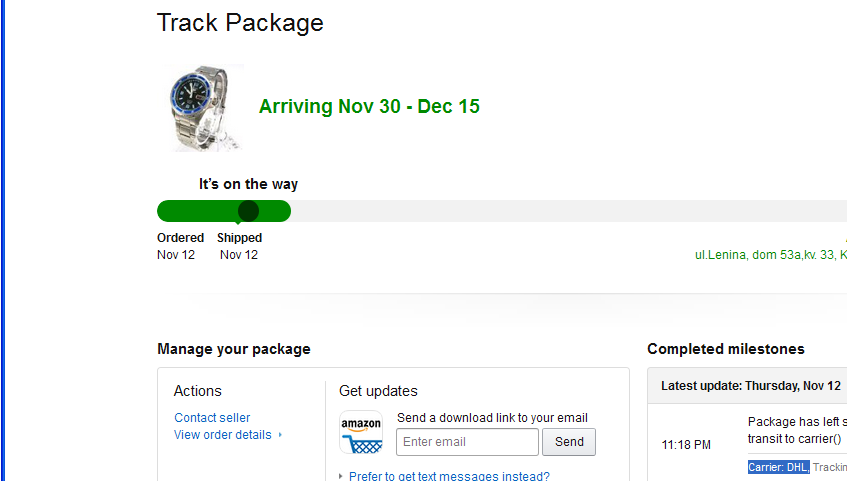Click the Completed milestones heading
Viewport: 847px width, 481px height.
click(x=725, y=349)
